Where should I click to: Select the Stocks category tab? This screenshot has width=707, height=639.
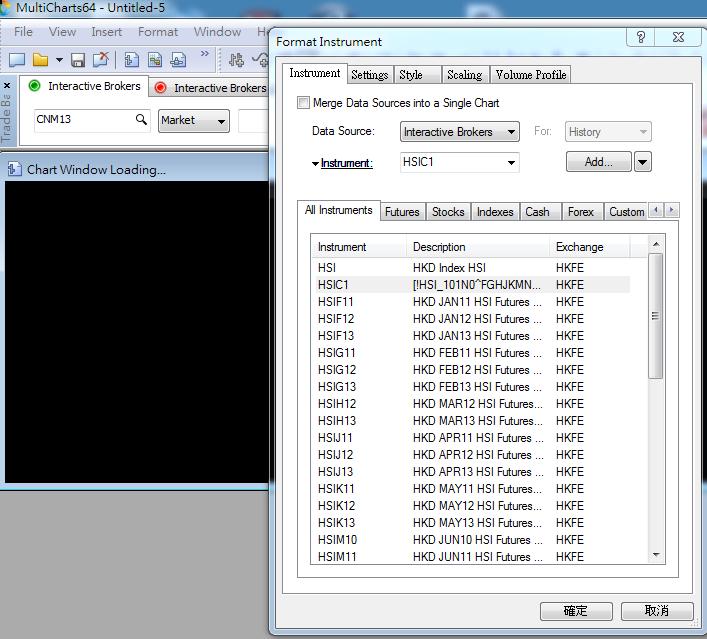tap(448, 211)
